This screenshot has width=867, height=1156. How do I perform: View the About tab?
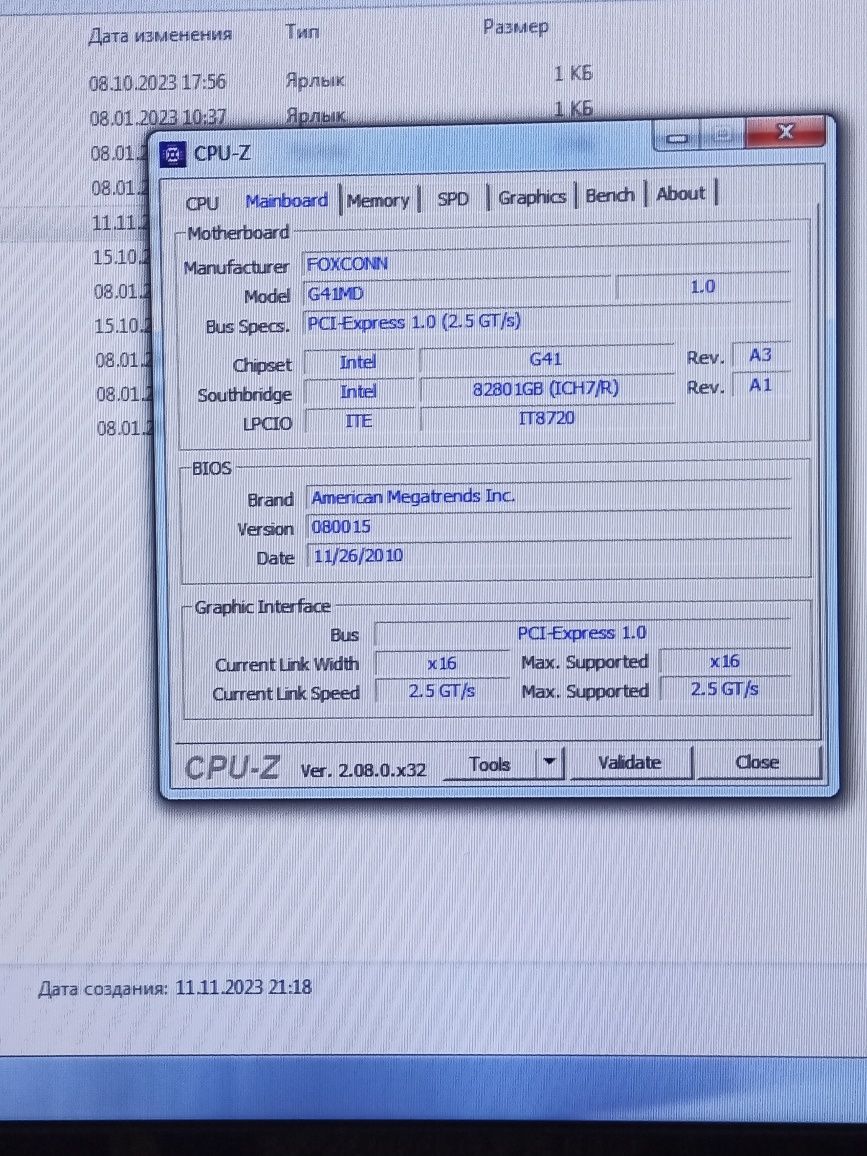tap(680, 194)
